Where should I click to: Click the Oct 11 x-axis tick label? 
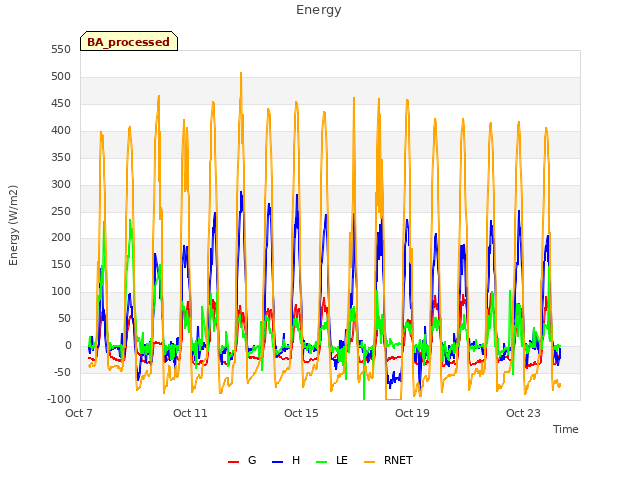(x=190, y=413)
